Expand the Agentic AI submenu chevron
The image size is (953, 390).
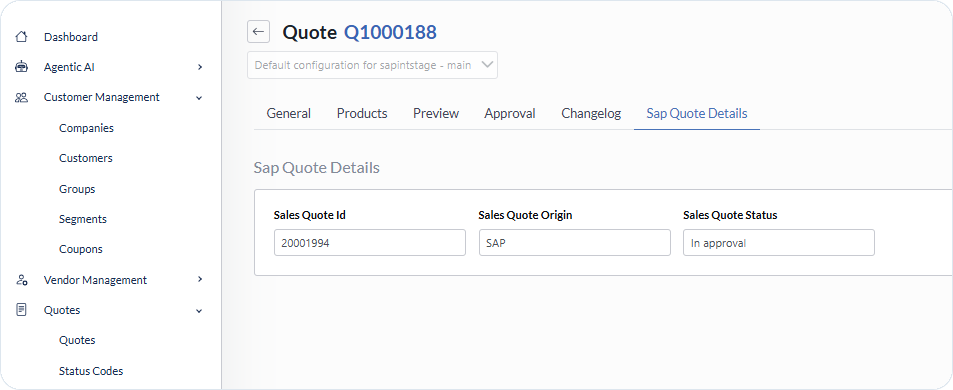point(200,67)
